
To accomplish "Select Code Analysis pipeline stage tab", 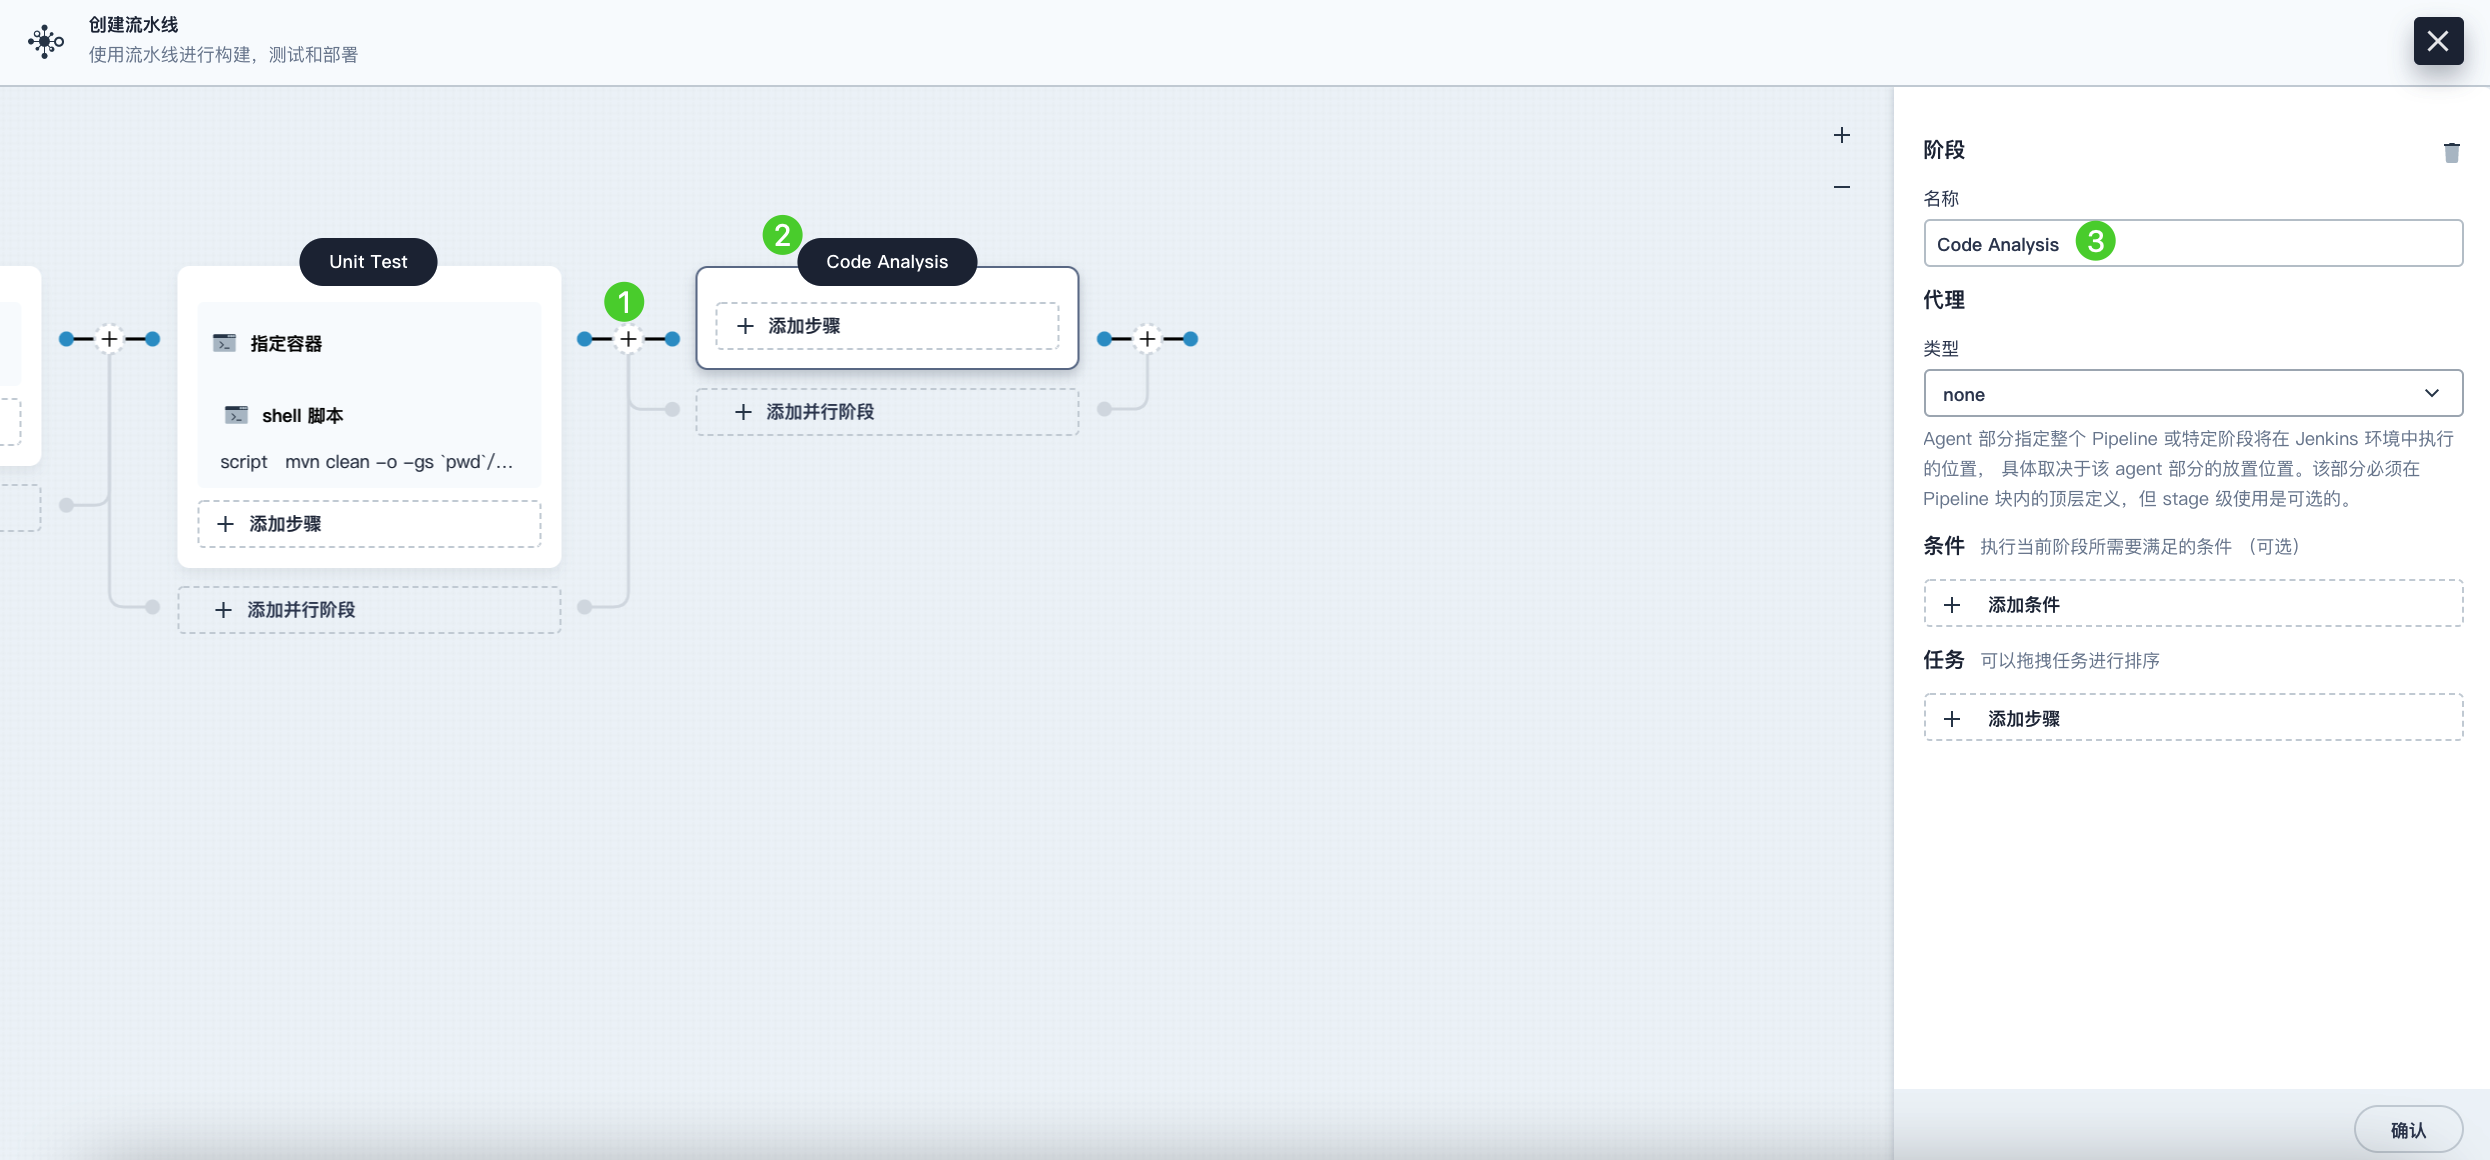I will click(886, 261).
